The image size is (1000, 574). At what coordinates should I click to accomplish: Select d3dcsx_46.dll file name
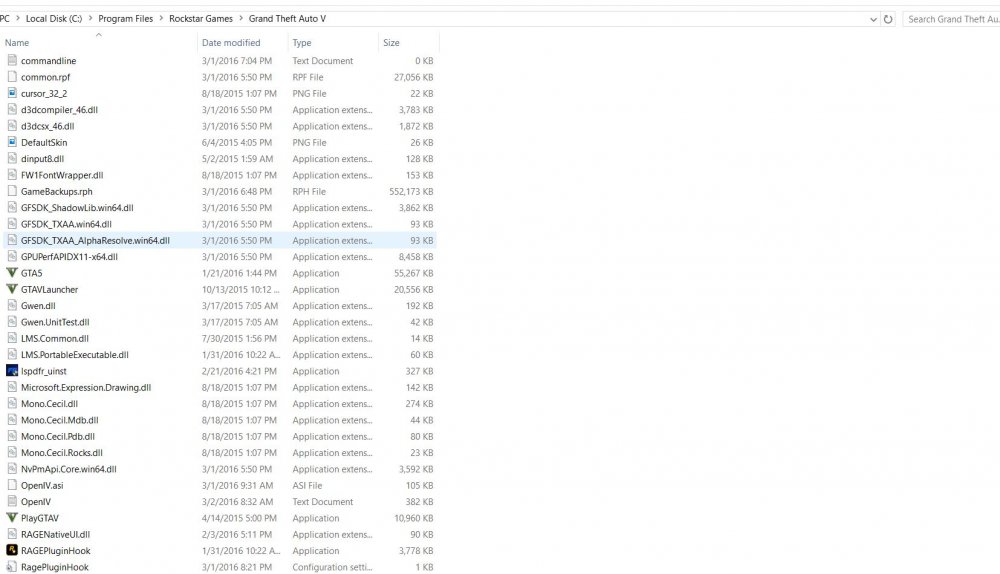48,126
